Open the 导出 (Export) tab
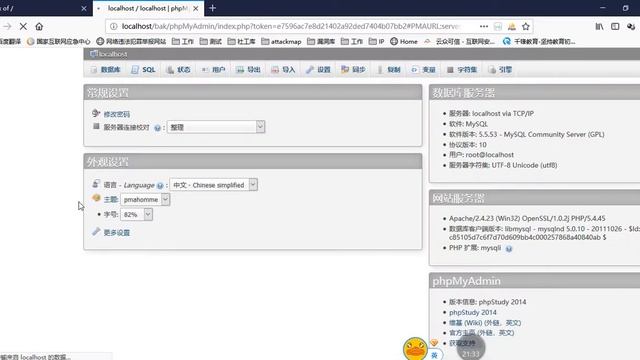Viewport: 640px width, 360px height. [249, 70]
